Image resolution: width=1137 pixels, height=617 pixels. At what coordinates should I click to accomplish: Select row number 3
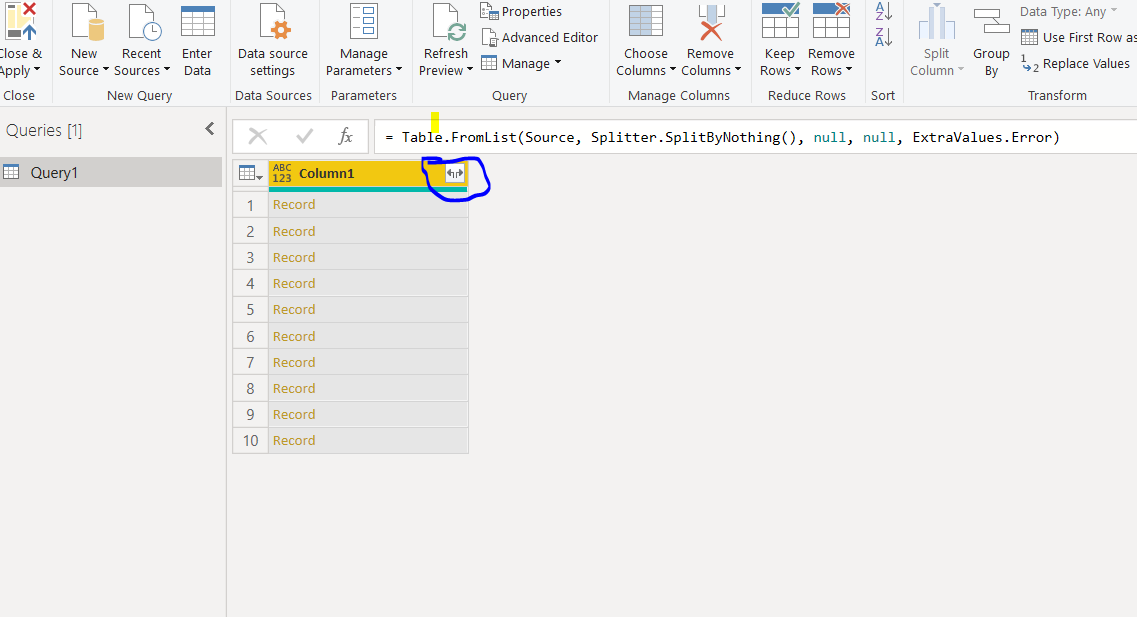coord(250,257)
